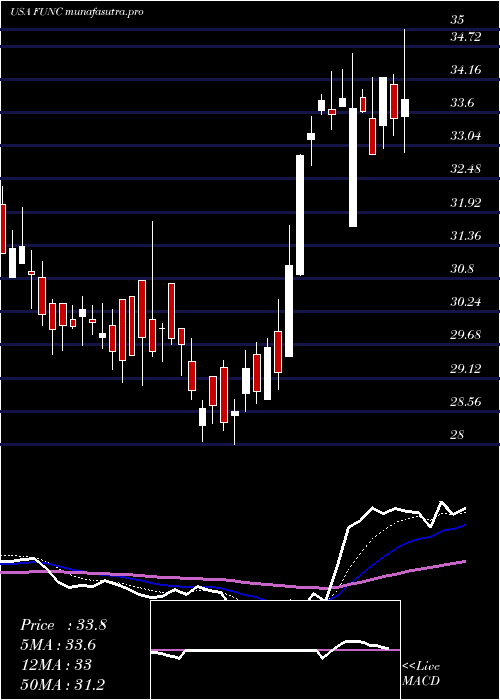
Task: Click the 34.72 price axis label
Action: [466, 37]
